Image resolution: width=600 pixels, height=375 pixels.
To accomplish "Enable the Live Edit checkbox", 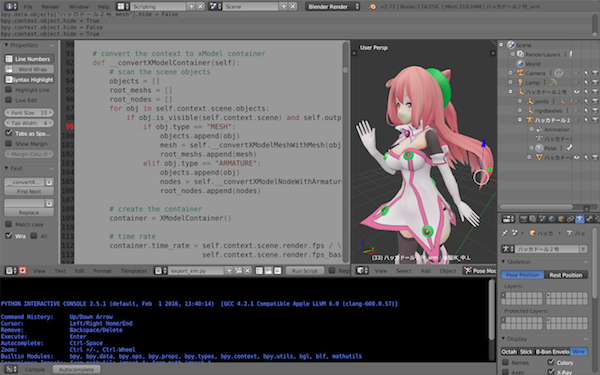I will pyautogui.click(x=8, y=100).
